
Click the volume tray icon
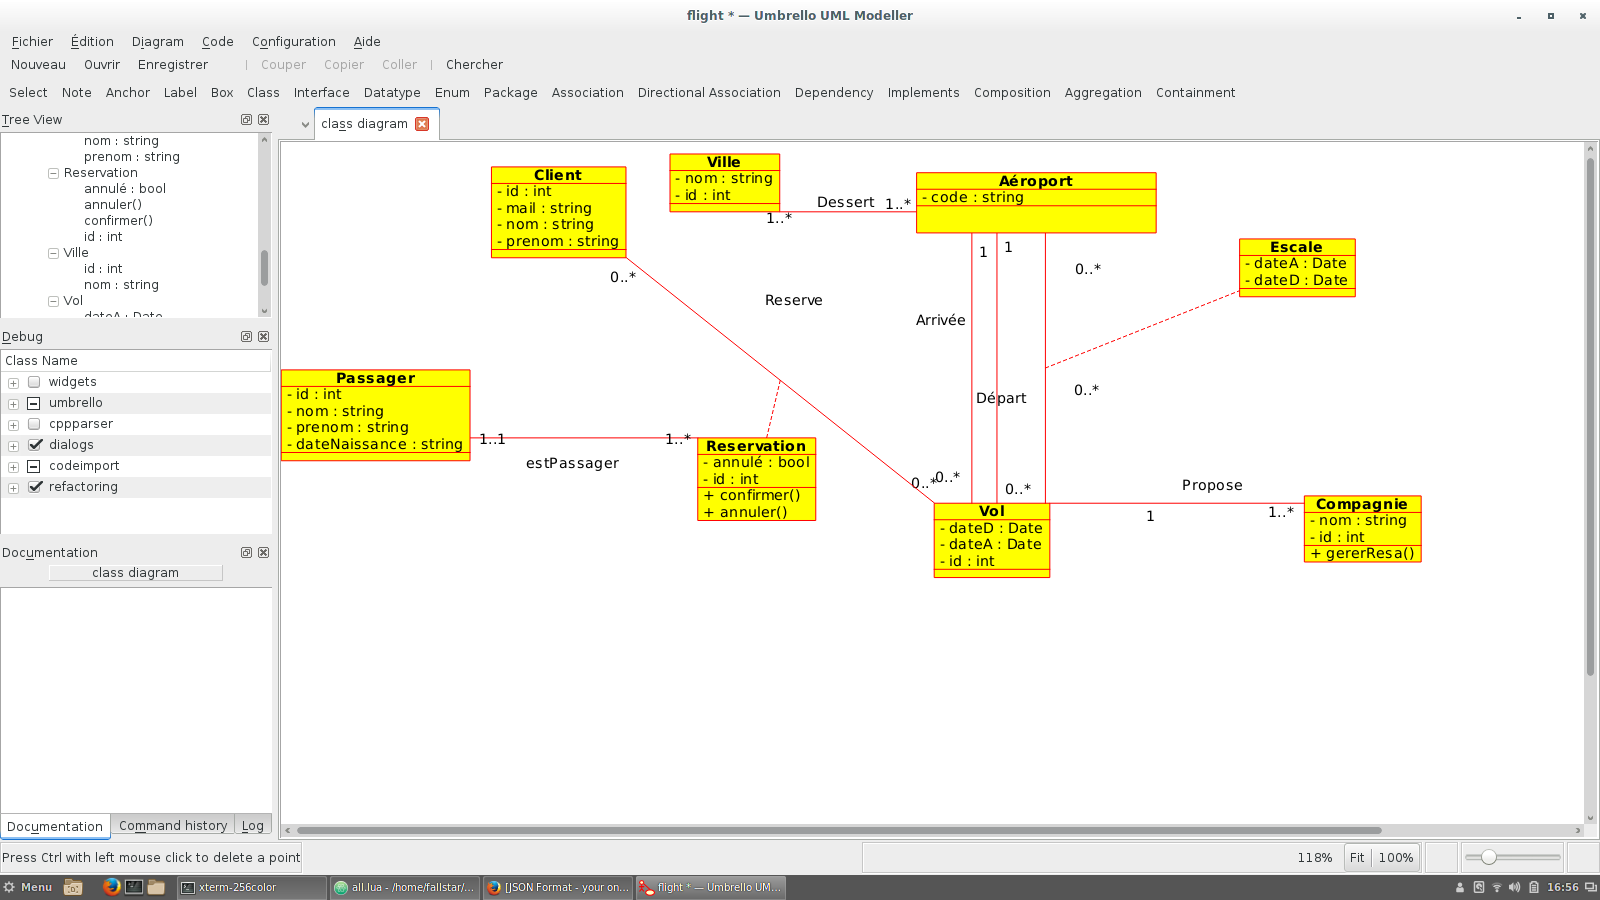pyautogui.click(x=1514, y=887)
